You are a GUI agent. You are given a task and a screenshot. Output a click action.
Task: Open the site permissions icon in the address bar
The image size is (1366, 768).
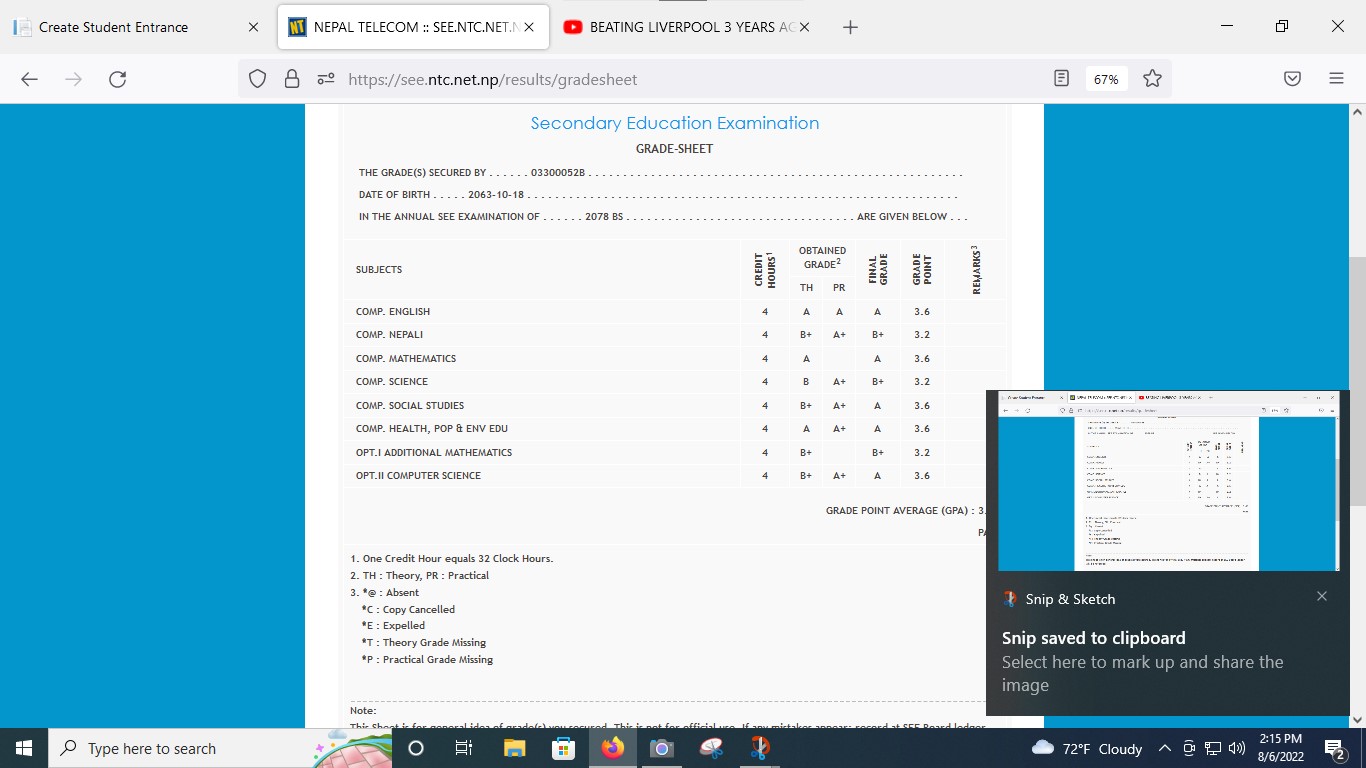325,79
